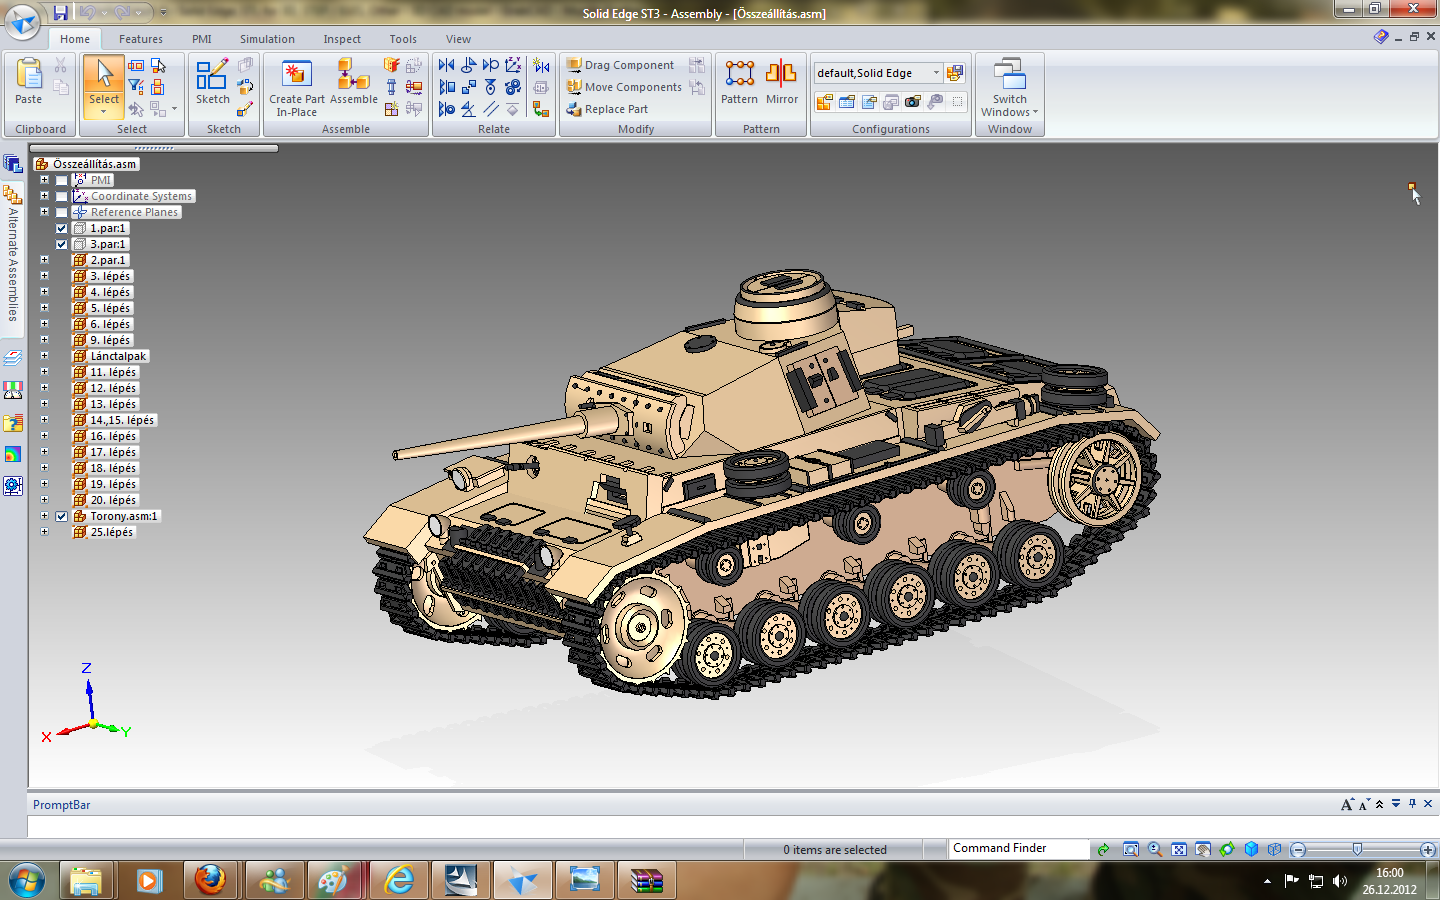Image resolution: width=1440 pixels, height=900 pixels.
Task: Click the blue cube view orientation icon
Action: (1251, 849)
